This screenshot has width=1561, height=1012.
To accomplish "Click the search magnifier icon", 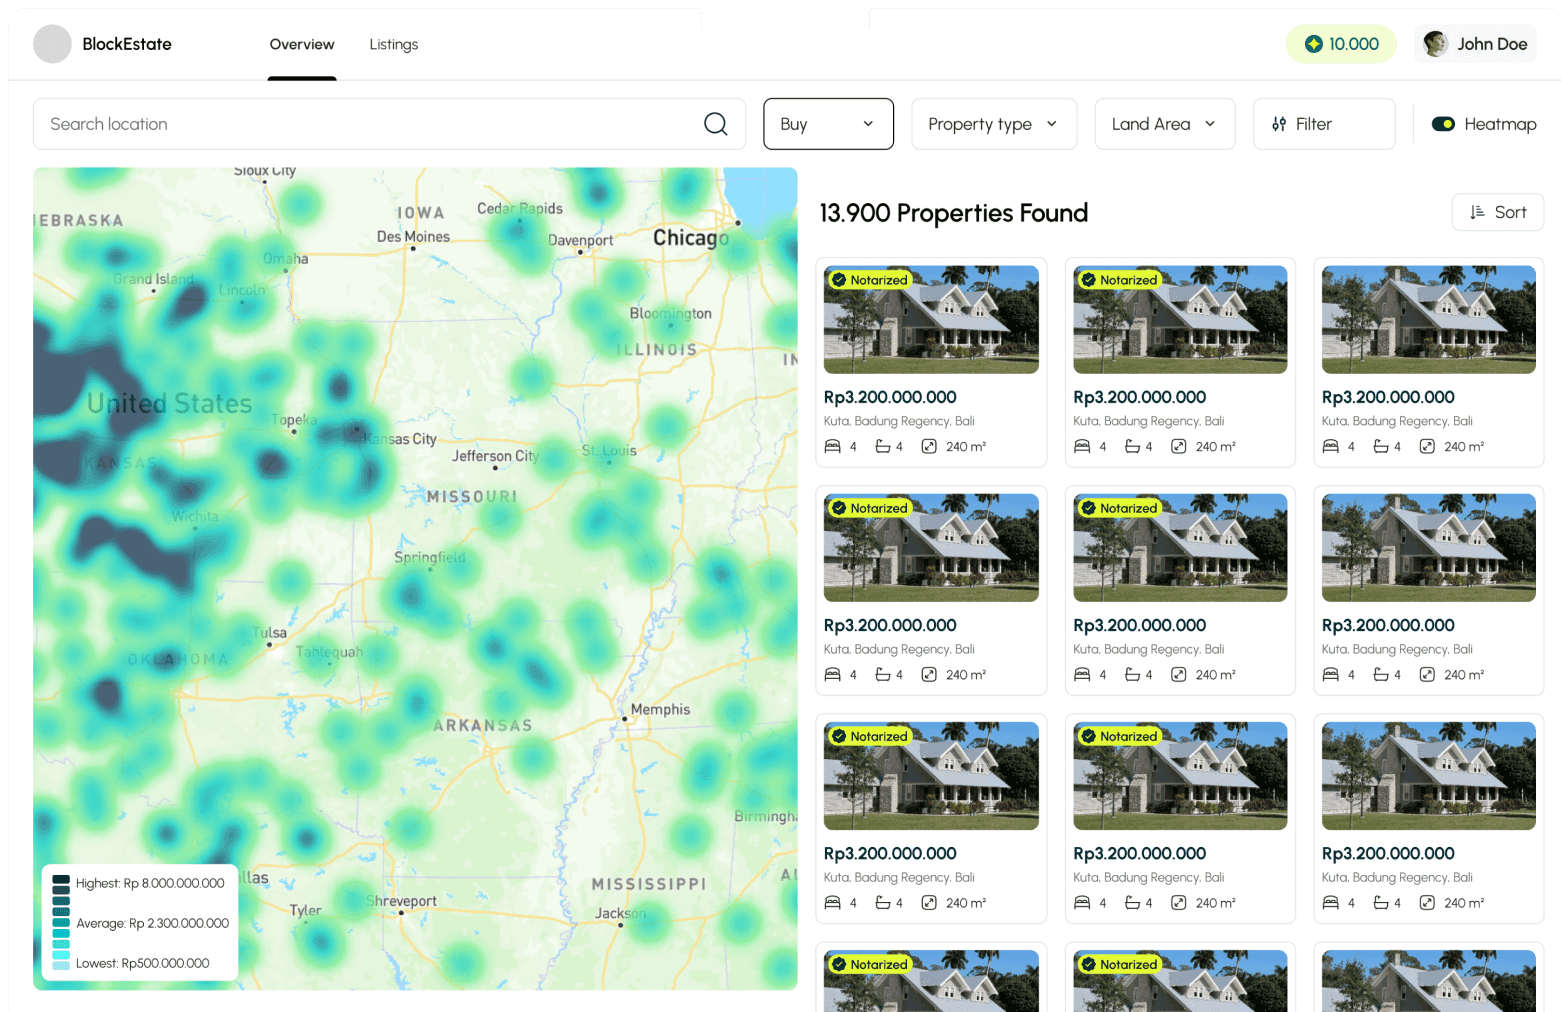I will 716,124.
